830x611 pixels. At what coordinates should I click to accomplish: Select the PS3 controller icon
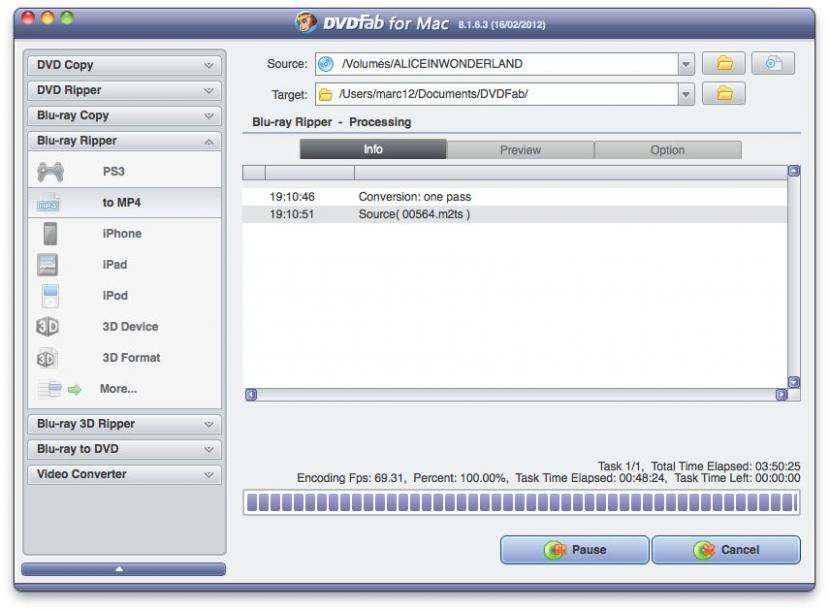[50, 172]
